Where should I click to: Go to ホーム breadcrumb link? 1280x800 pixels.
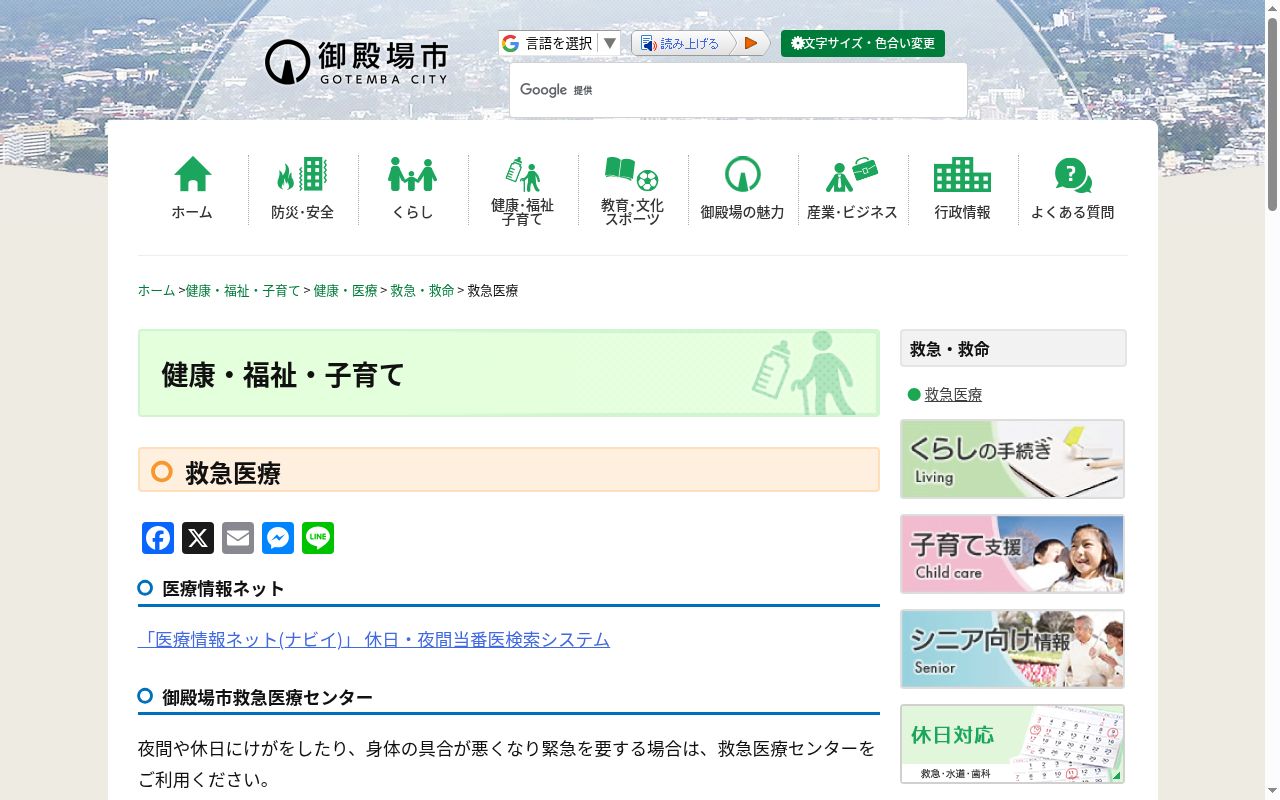click(156, 291)
